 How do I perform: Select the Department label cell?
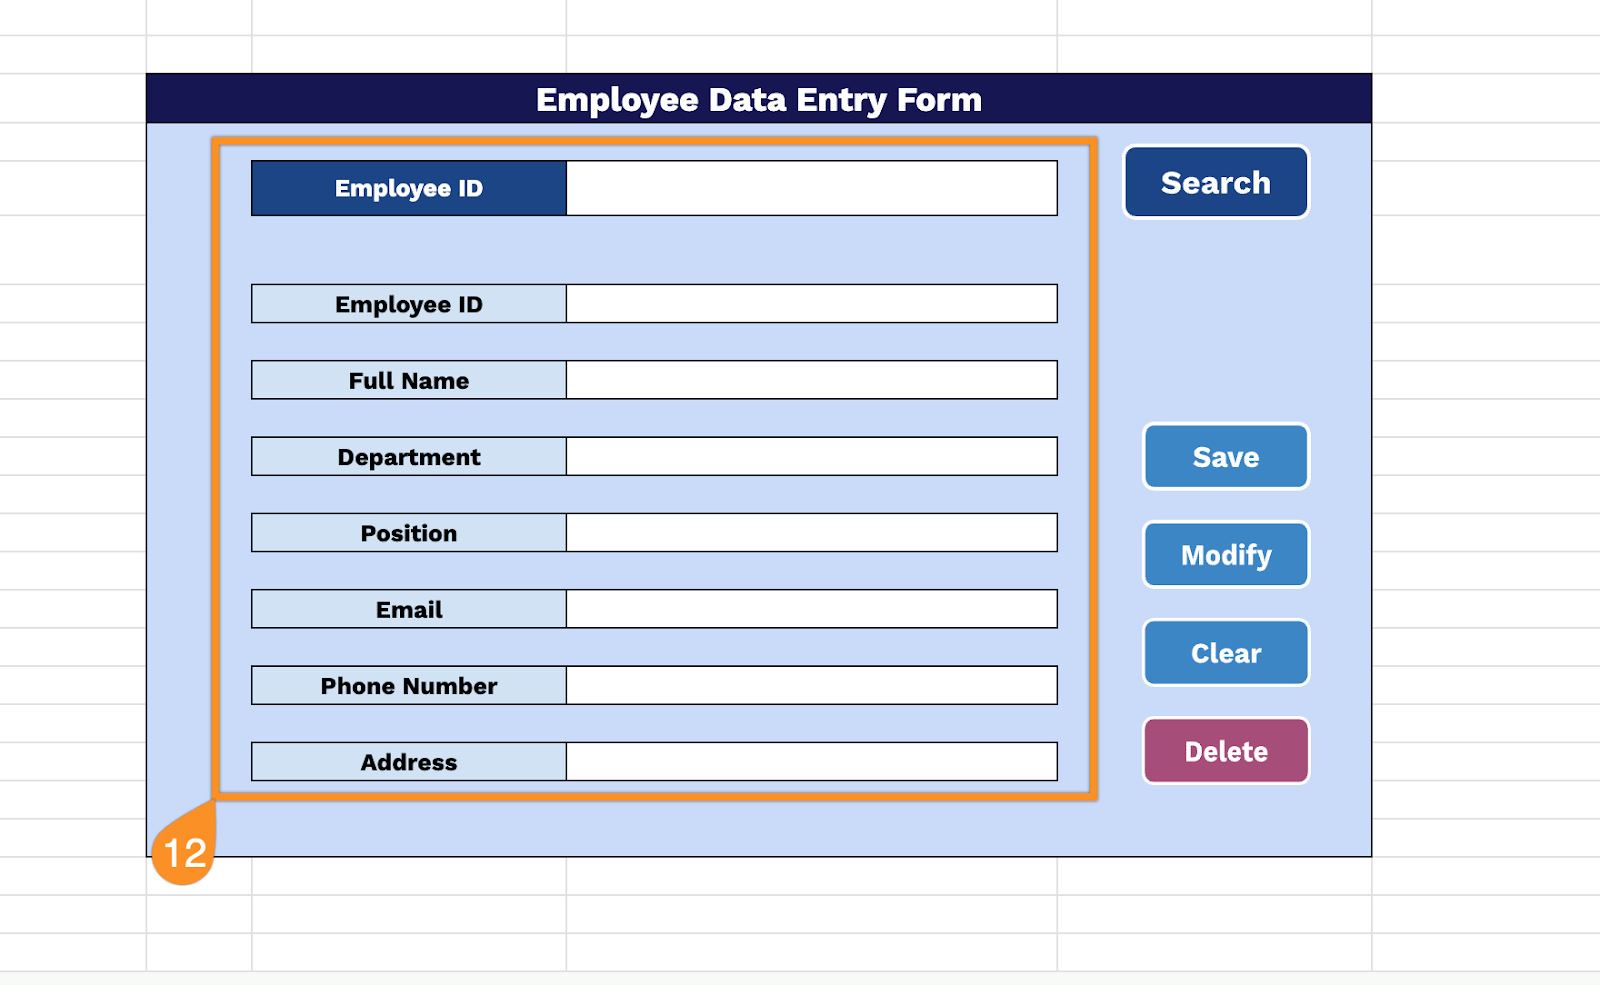tap(407, 456)
